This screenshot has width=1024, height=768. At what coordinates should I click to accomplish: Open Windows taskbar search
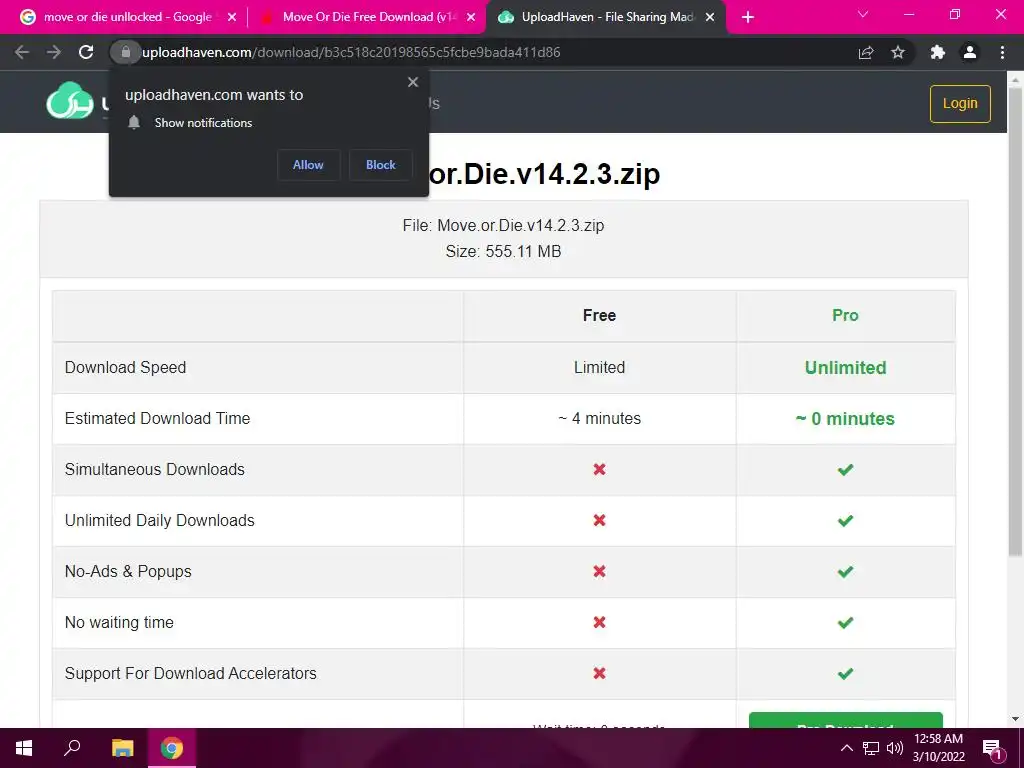coord(72,748)
